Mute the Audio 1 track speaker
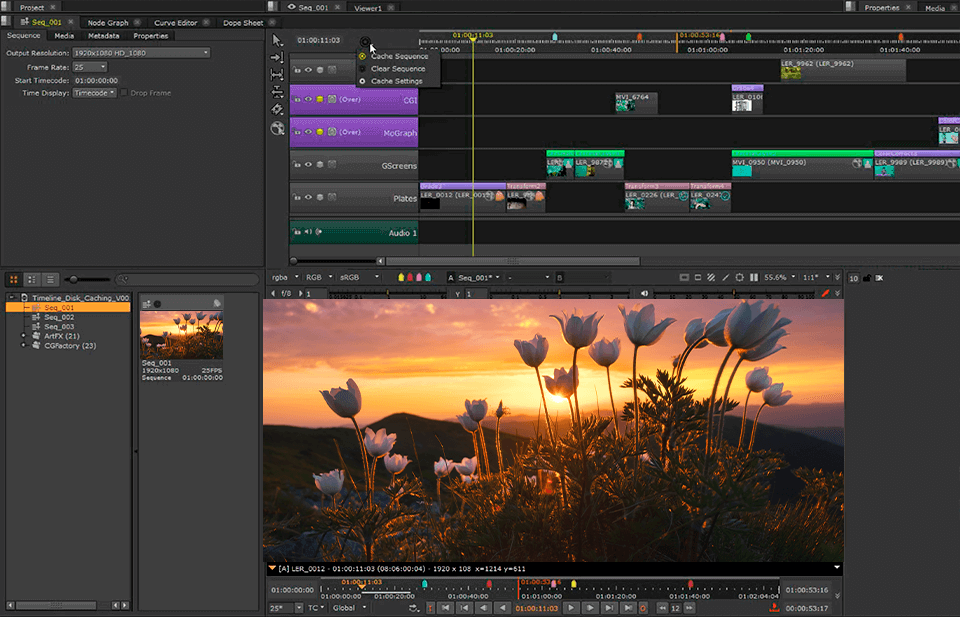Viewport: 960px width, 617px height. click(x=308, y=232)
